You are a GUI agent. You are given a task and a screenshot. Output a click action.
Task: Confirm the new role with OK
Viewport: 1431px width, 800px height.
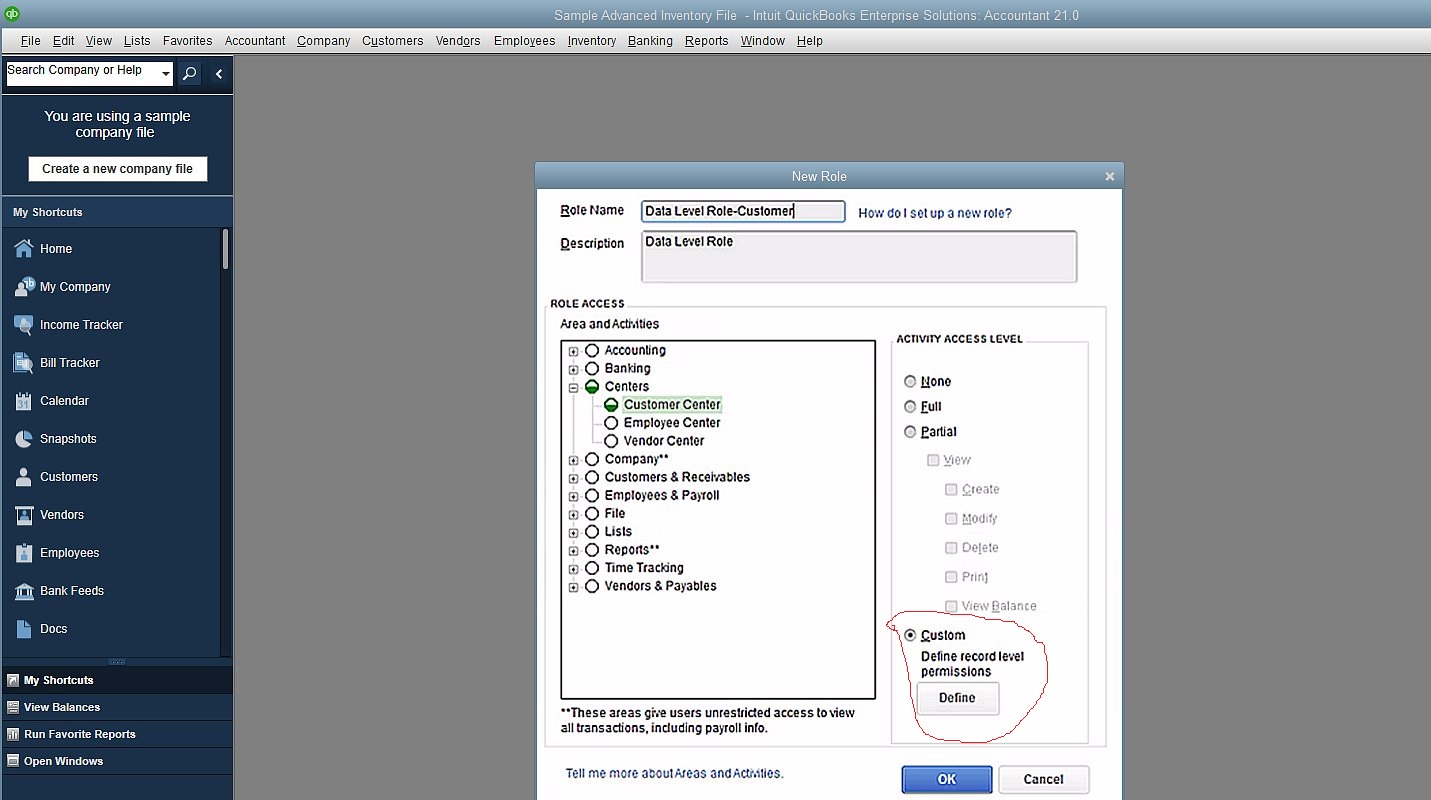point(947,779)
